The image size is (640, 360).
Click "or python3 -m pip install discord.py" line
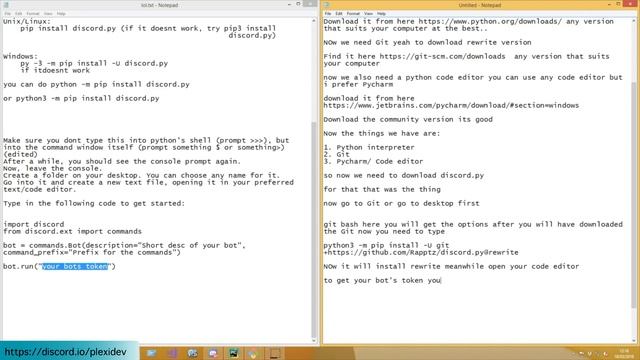[81, 98]
